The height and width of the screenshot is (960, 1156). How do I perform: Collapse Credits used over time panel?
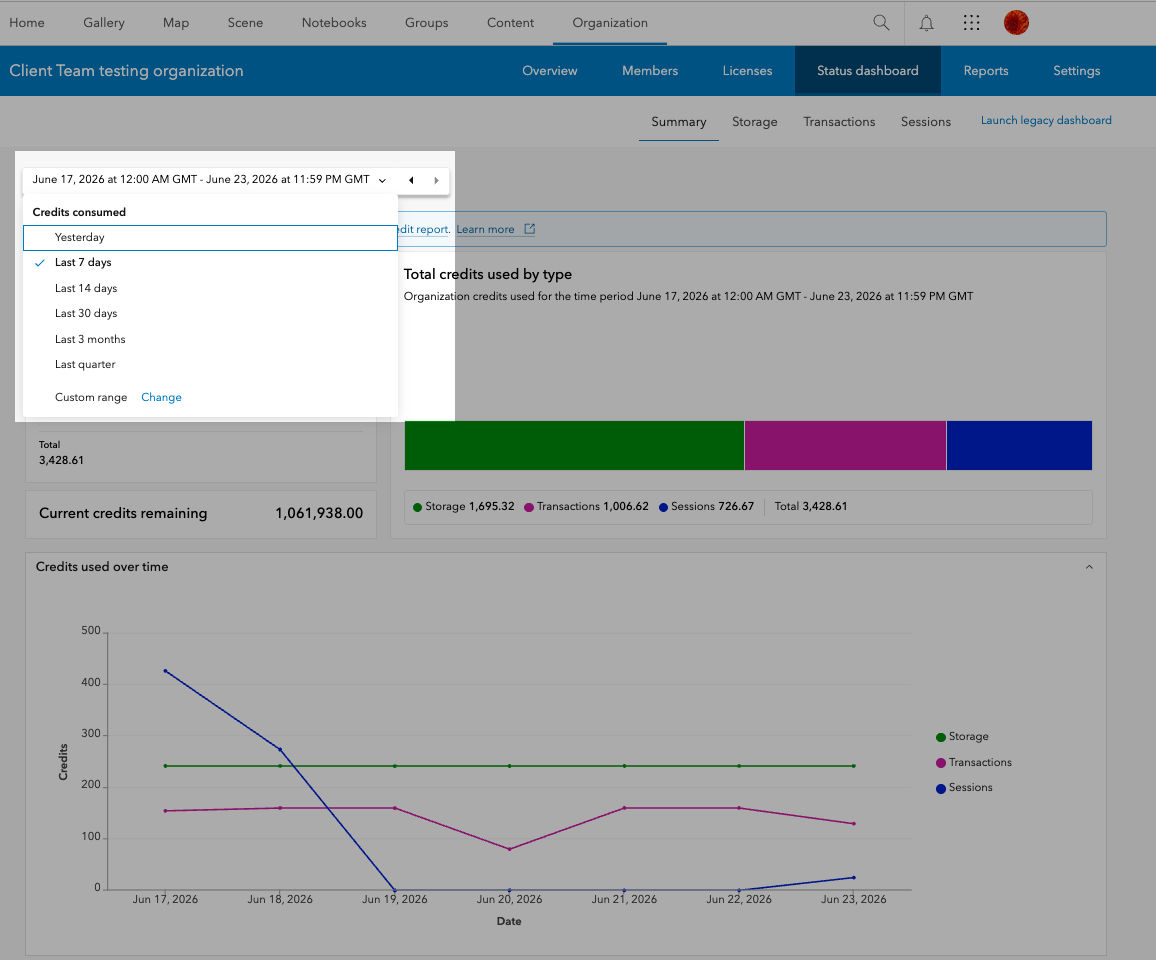pos(1089,567)
